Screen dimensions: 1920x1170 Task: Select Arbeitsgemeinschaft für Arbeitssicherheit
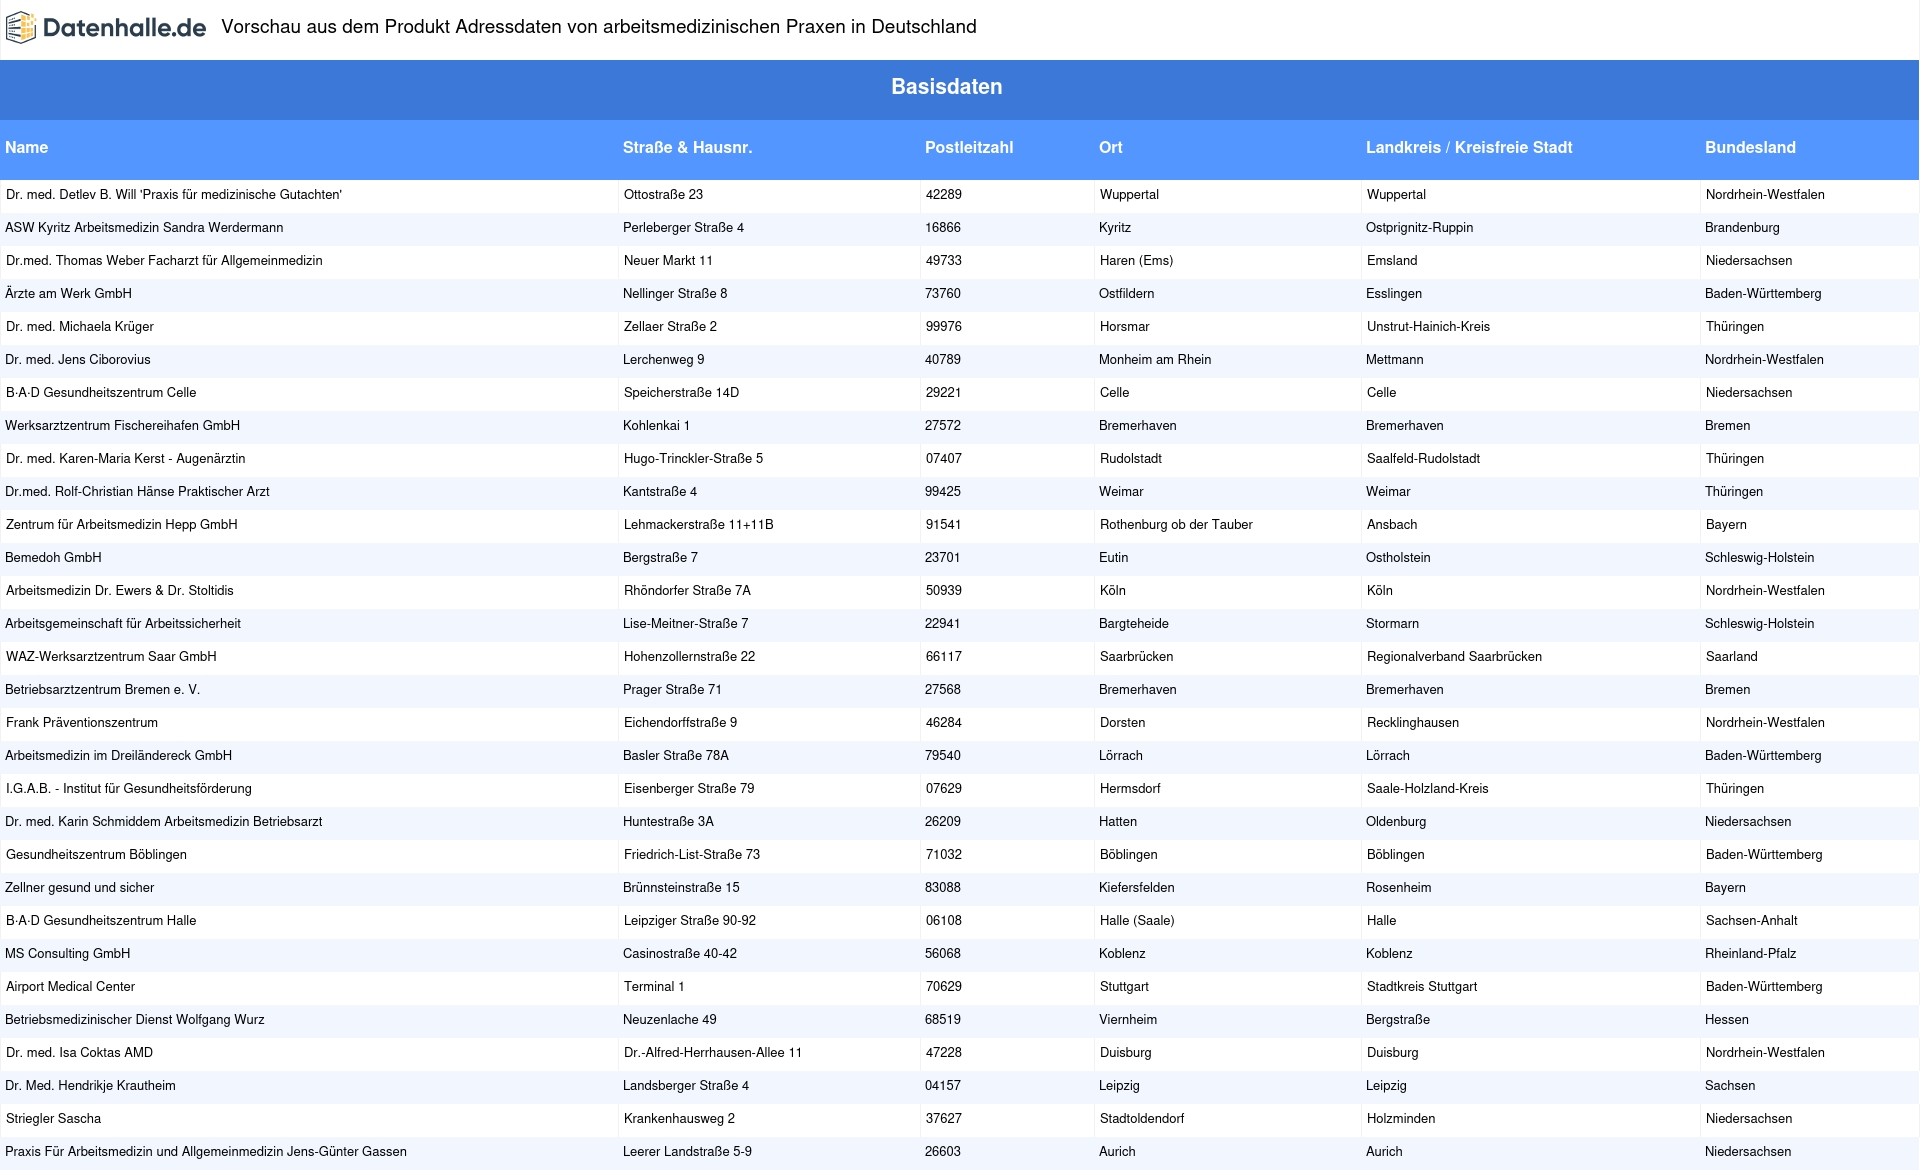pyautogui.click(x=123, y=624)
